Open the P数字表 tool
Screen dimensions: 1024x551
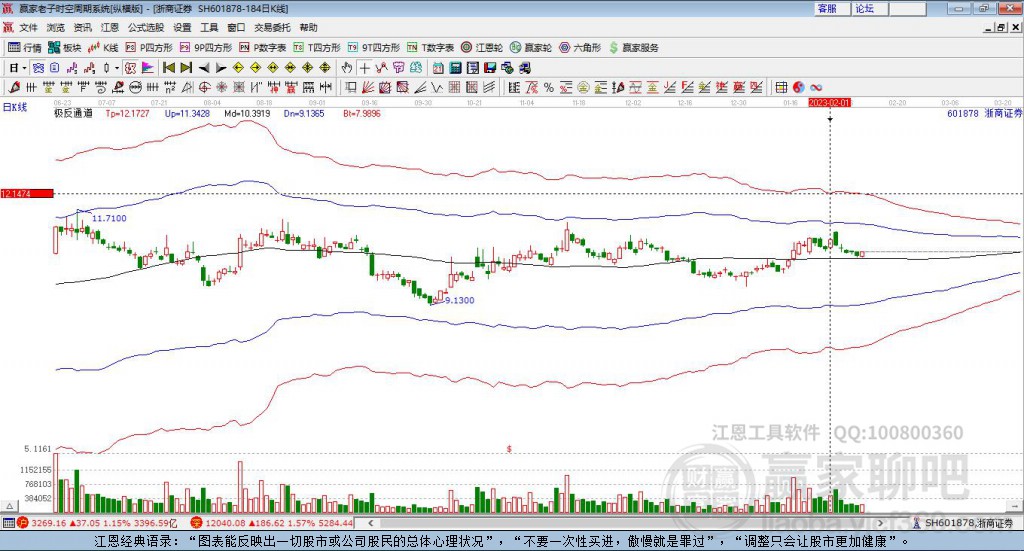tap(263, 48)
